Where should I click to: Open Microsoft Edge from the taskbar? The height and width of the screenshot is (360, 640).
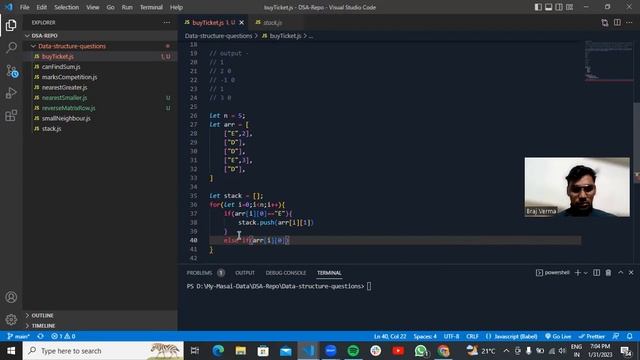[x=218, y=351]
